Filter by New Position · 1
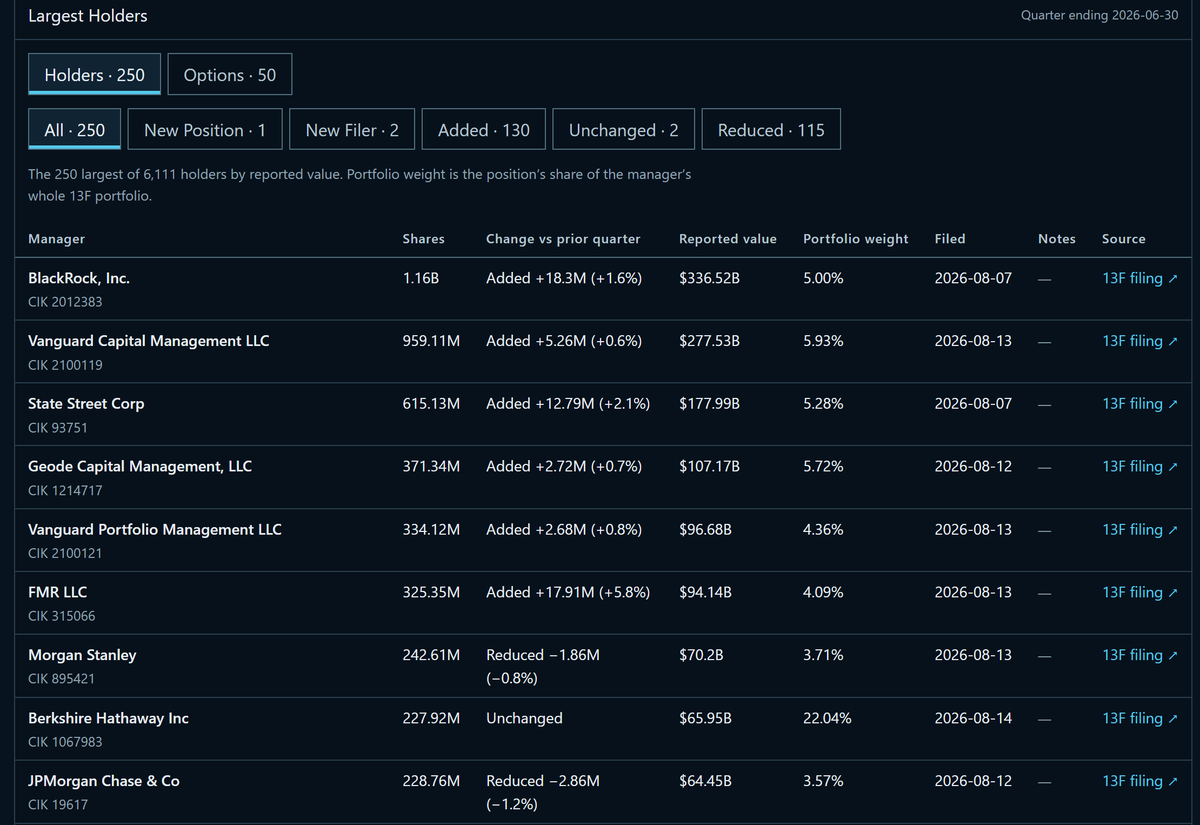 205,130
